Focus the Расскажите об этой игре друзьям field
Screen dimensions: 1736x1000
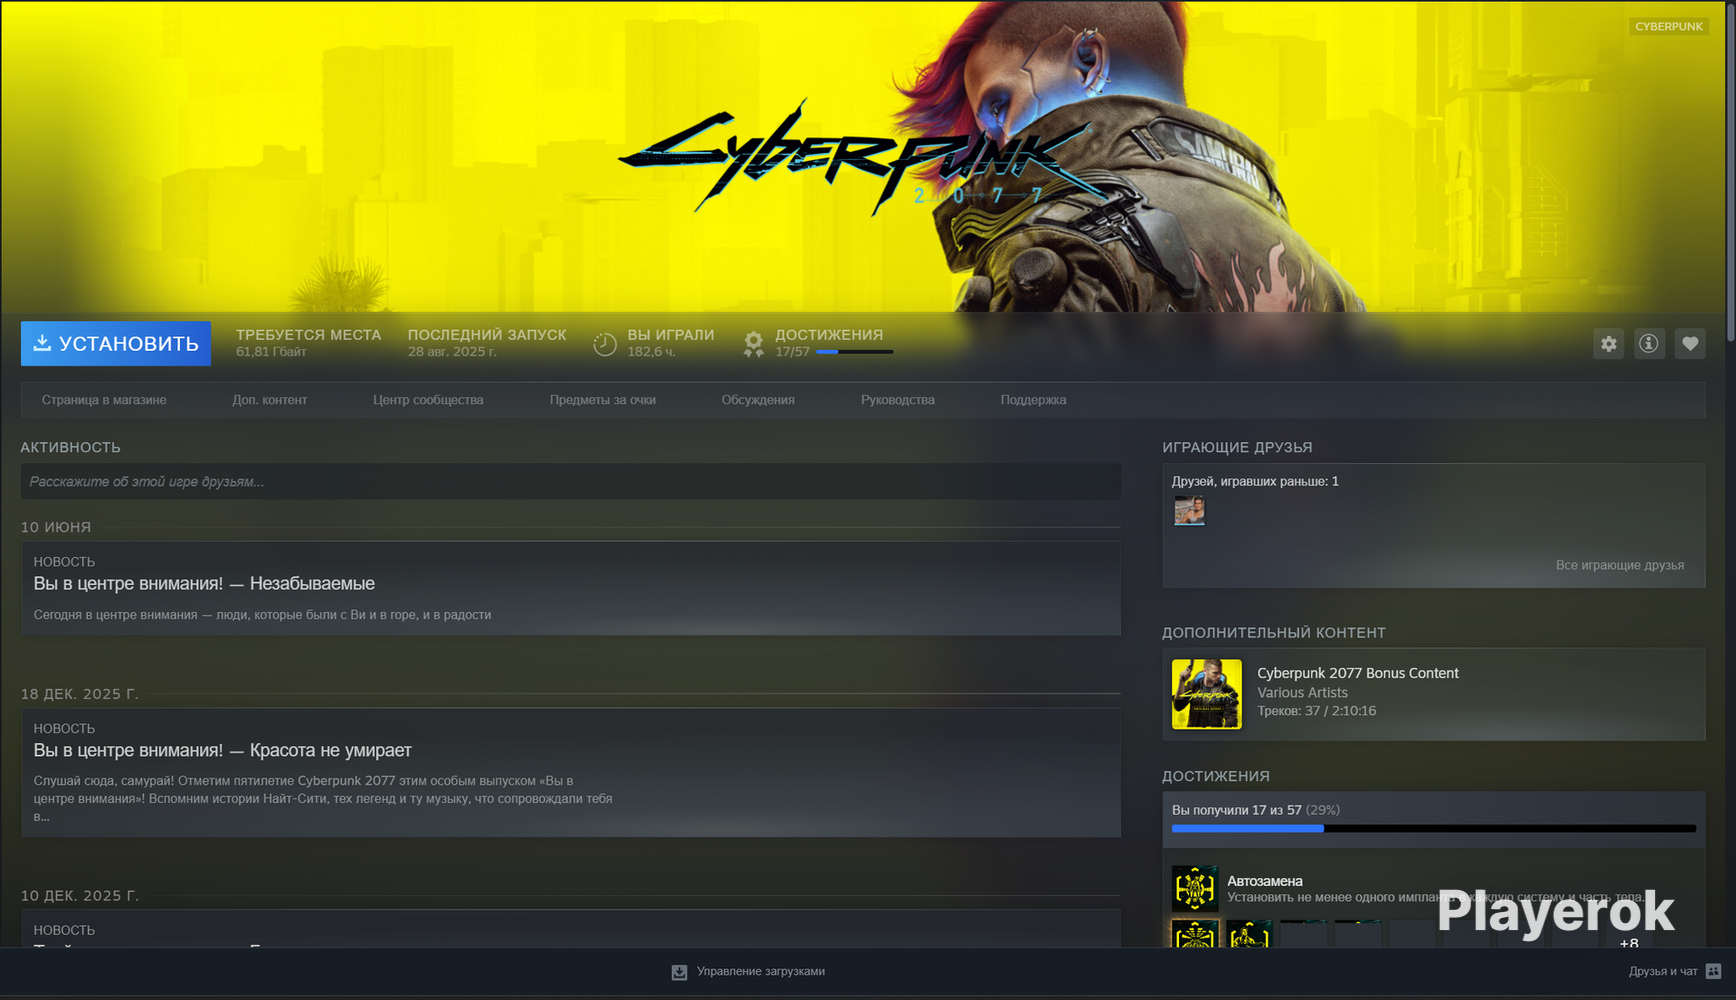tap(571, 481)
